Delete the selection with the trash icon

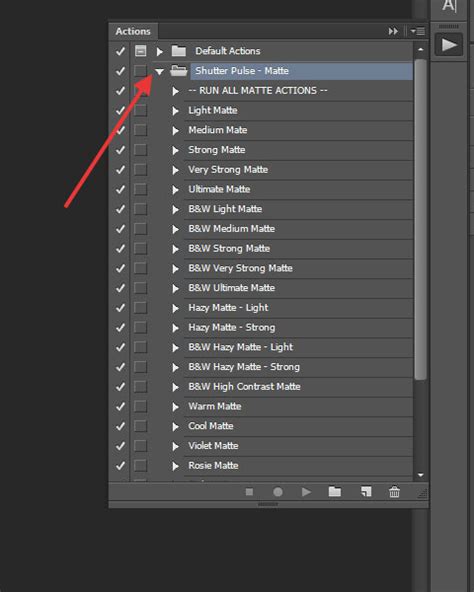pyautogui.click(x=394, y=492)
